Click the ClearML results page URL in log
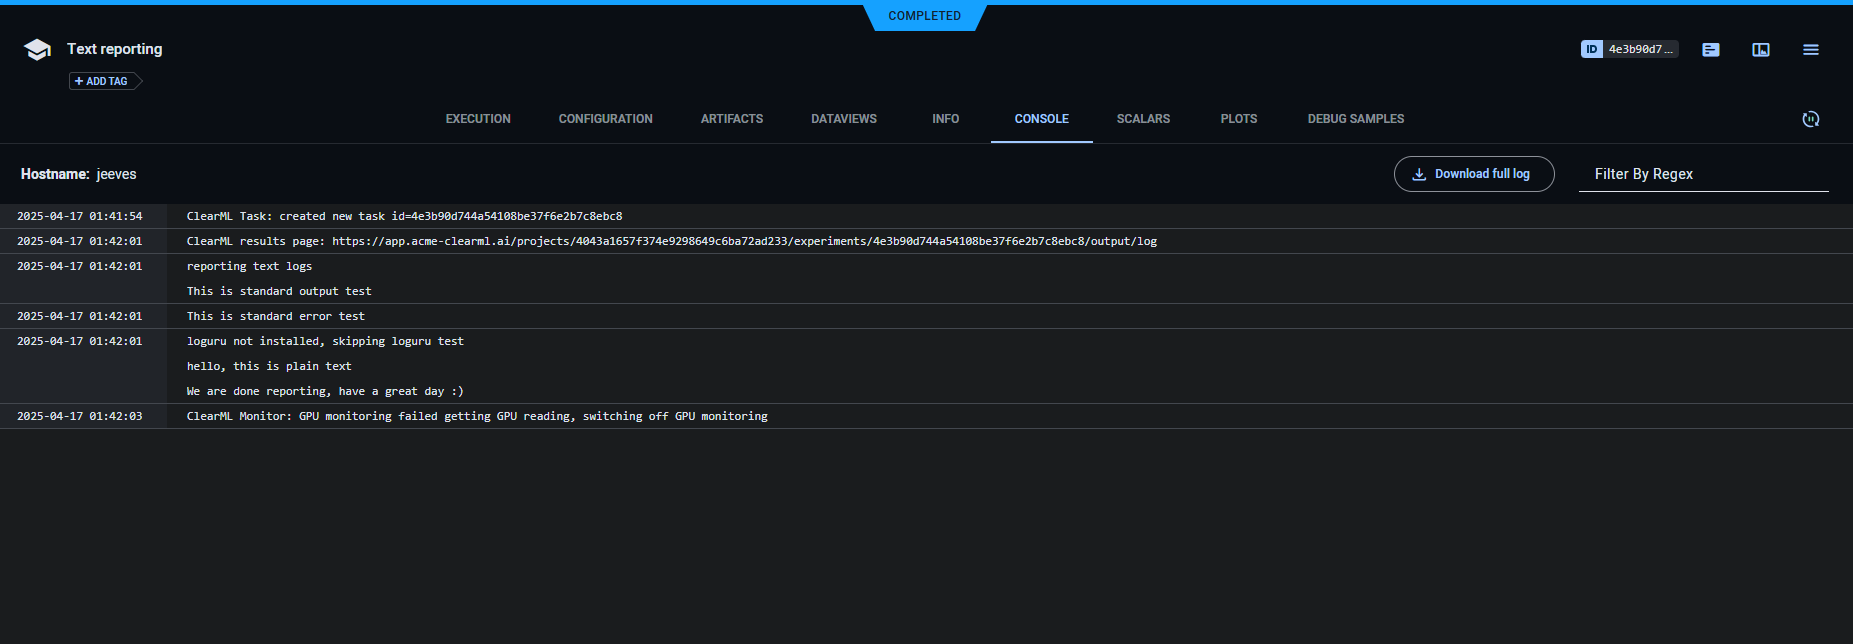Image resolution: width=1853 pixels, height=644 pixels. click(x=744, y=241)
